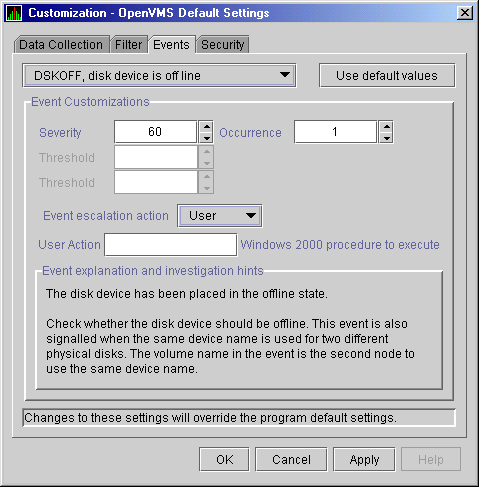Click the Cancel button
The width and height of the screenshot is (479, 487).
click(x=291, y=460)
